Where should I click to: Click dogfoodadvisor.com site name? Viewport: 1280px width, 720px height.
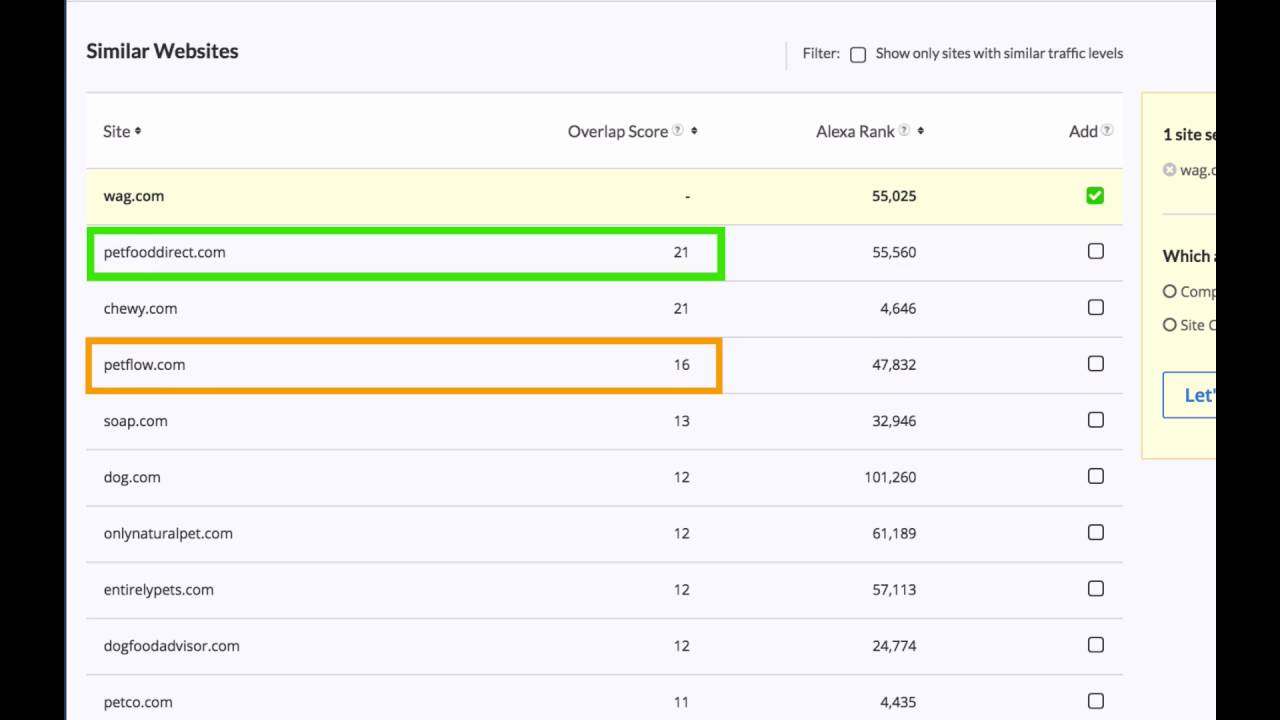tap(171, 645)
